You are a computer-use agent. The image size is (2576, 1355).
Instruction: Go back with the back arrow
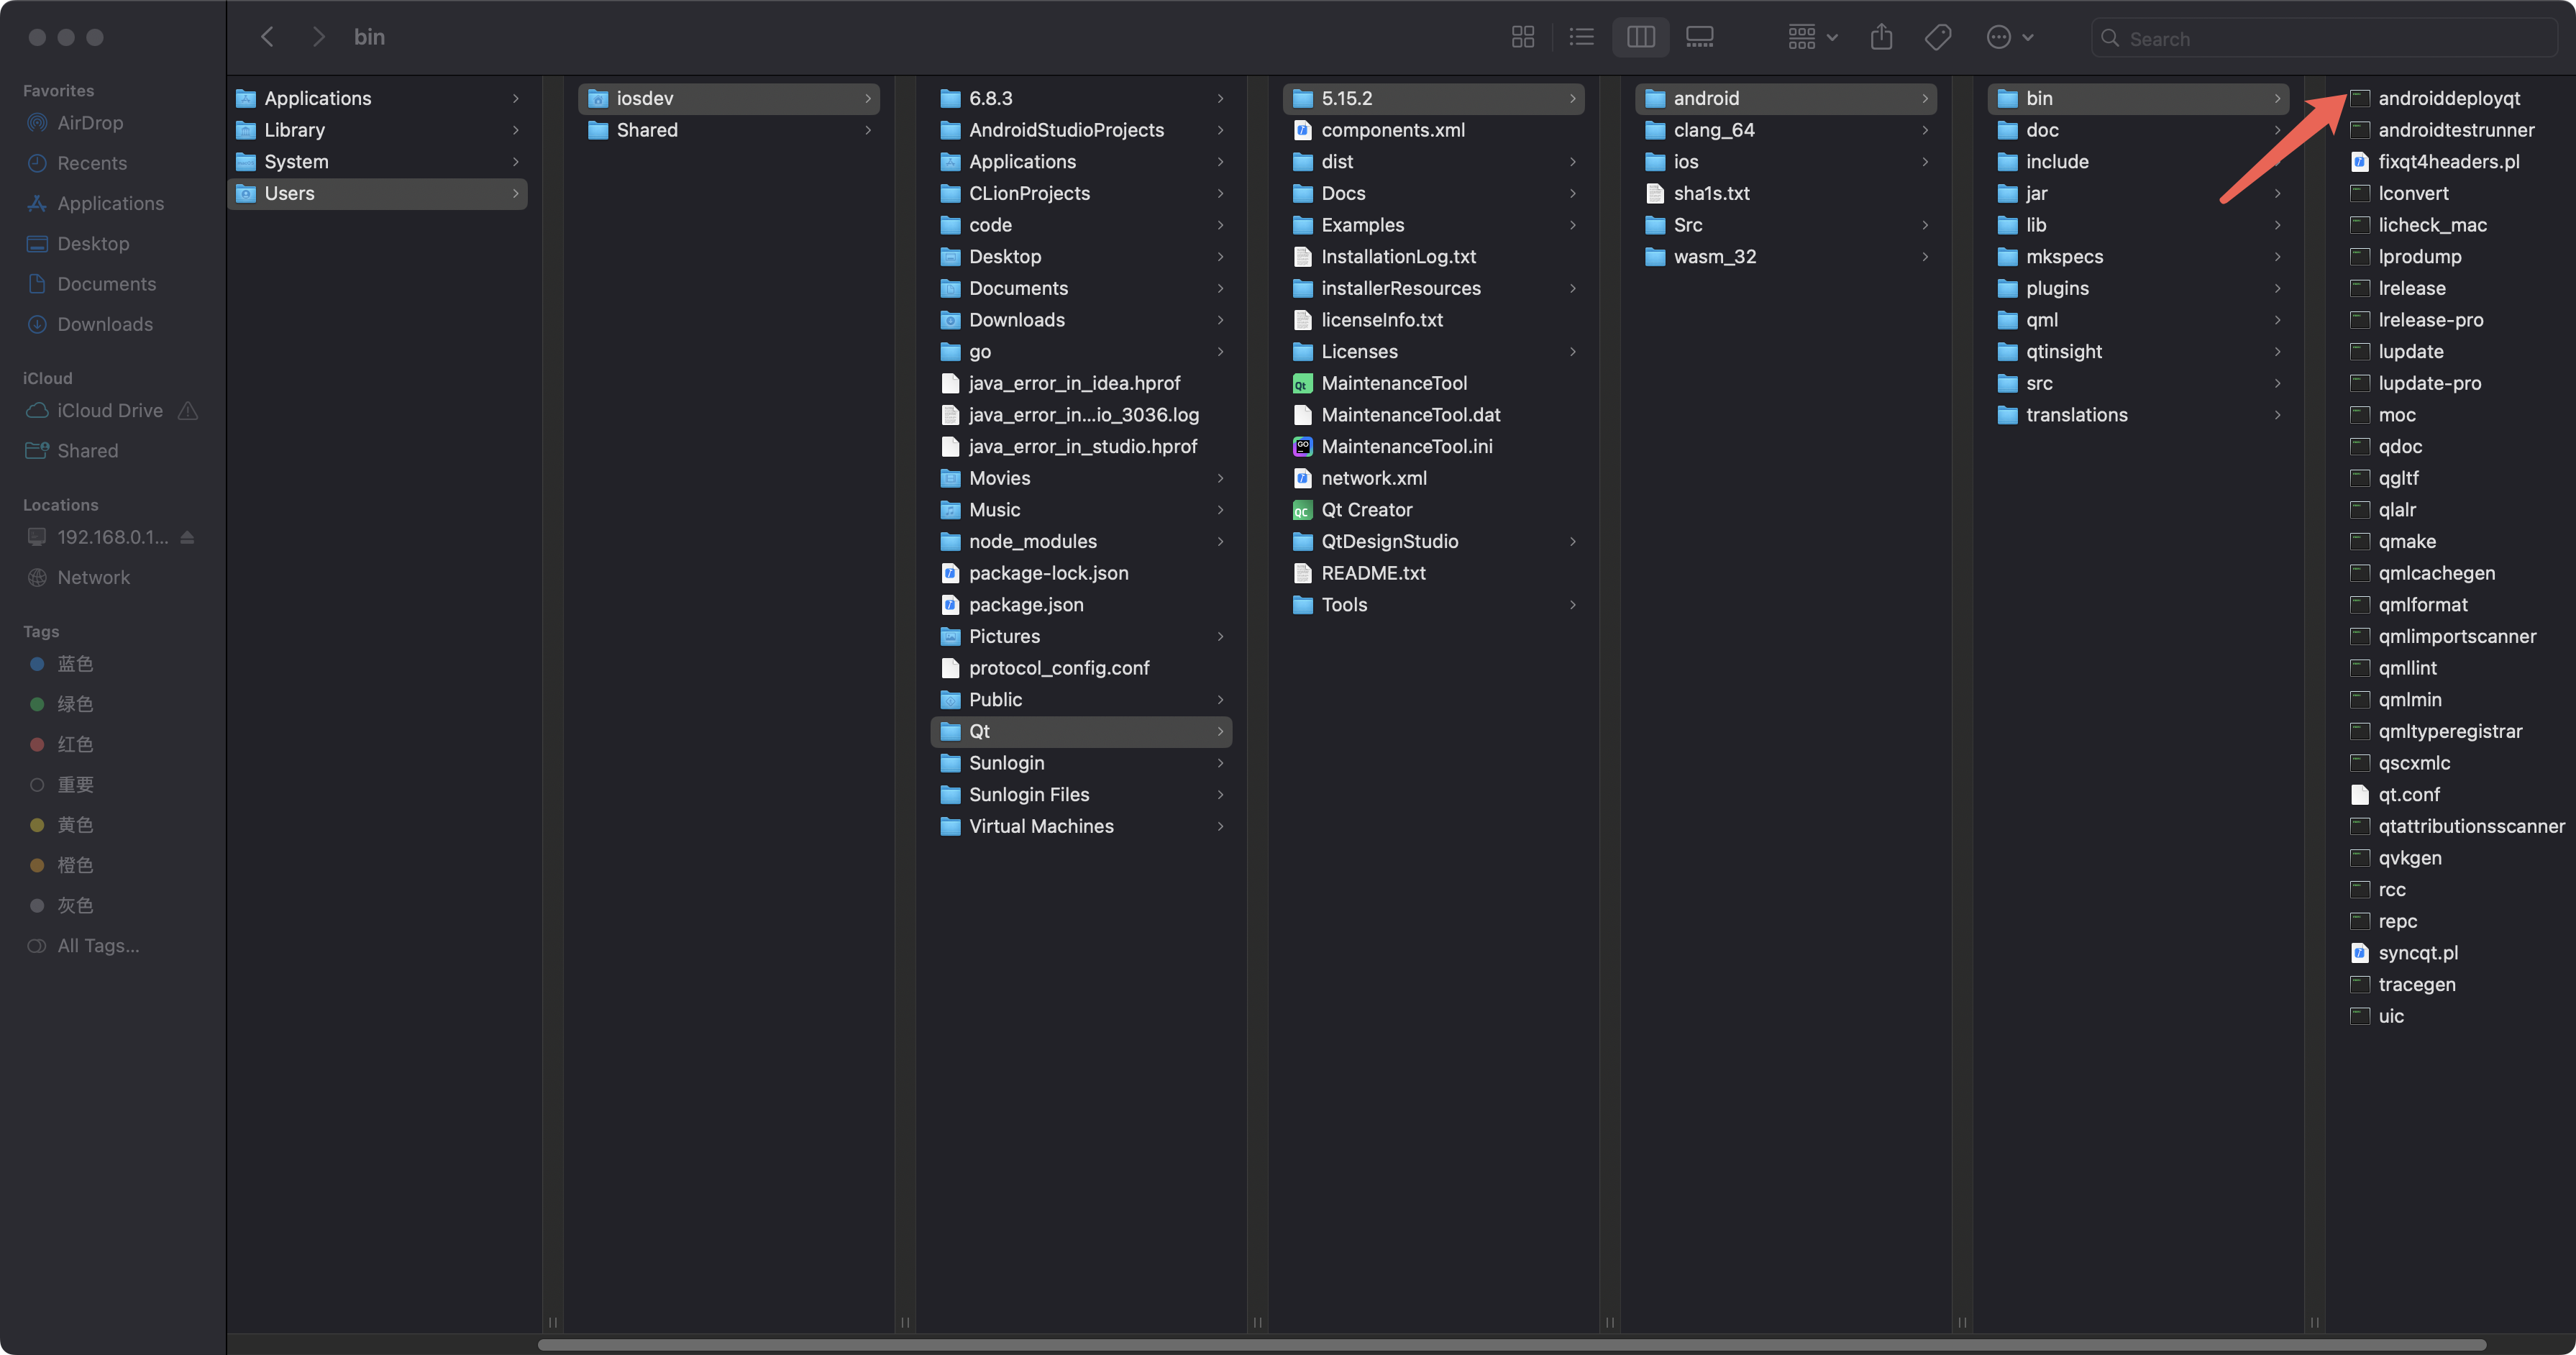pos(267,38)
